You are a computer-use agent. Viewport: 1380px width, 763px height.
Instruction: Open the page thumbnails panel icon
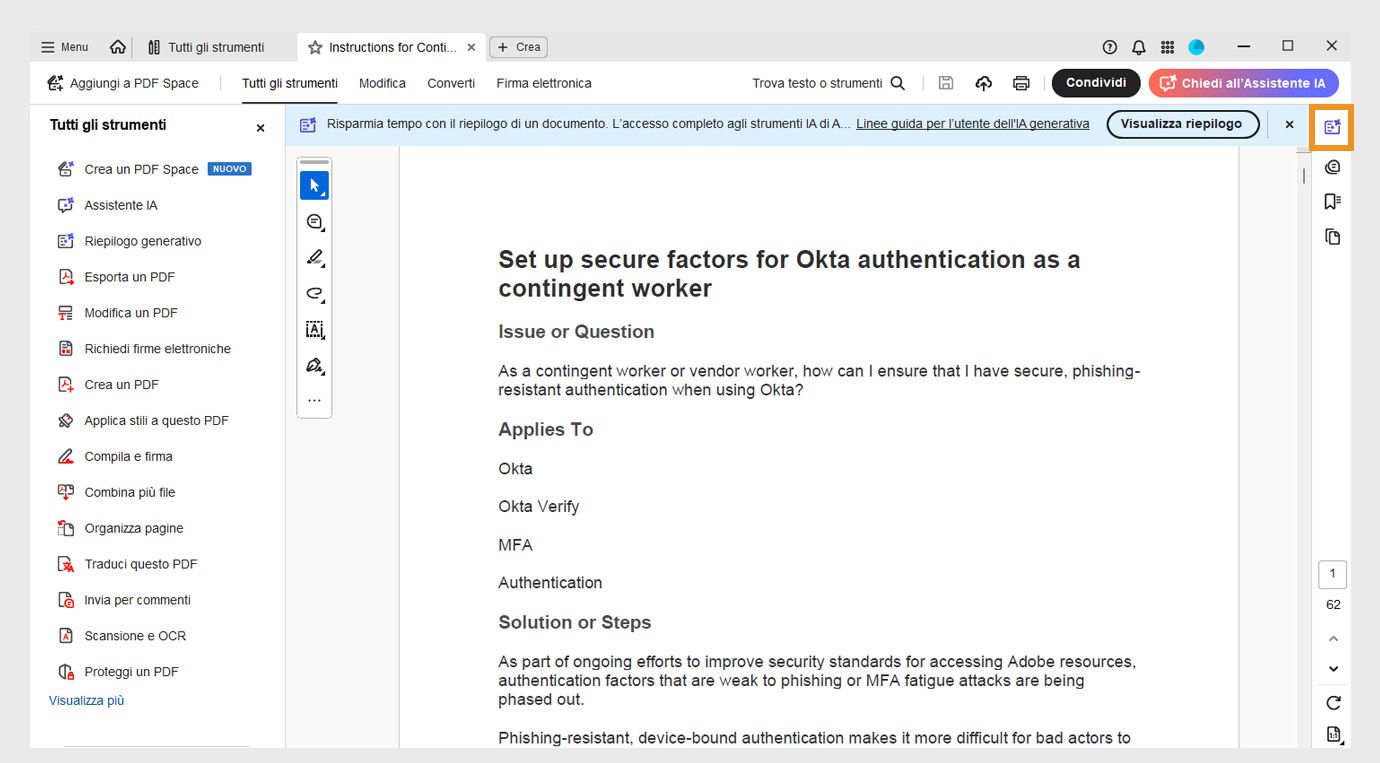[x=1331, y=237]
